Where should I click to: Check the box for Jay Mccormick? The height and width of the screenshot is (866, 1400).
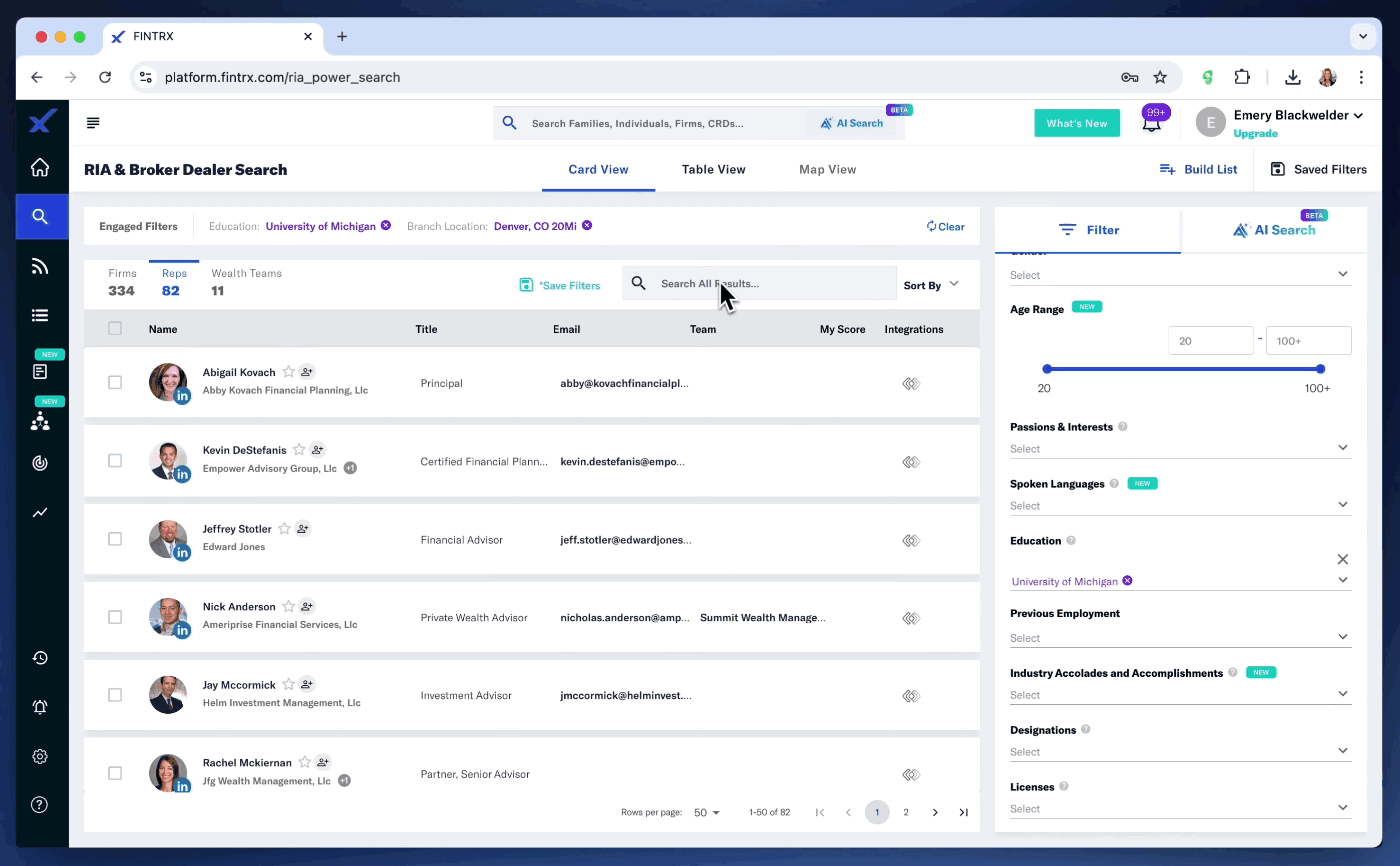[115, 695]
